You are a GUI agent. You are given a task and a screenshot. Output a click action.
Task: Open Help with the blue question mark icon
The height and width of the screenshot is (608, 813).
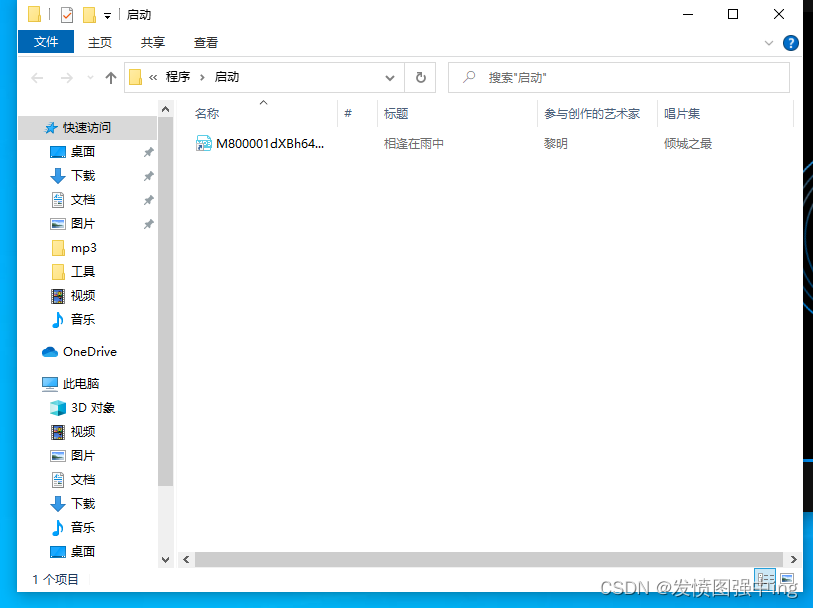(x=790, y=43)
